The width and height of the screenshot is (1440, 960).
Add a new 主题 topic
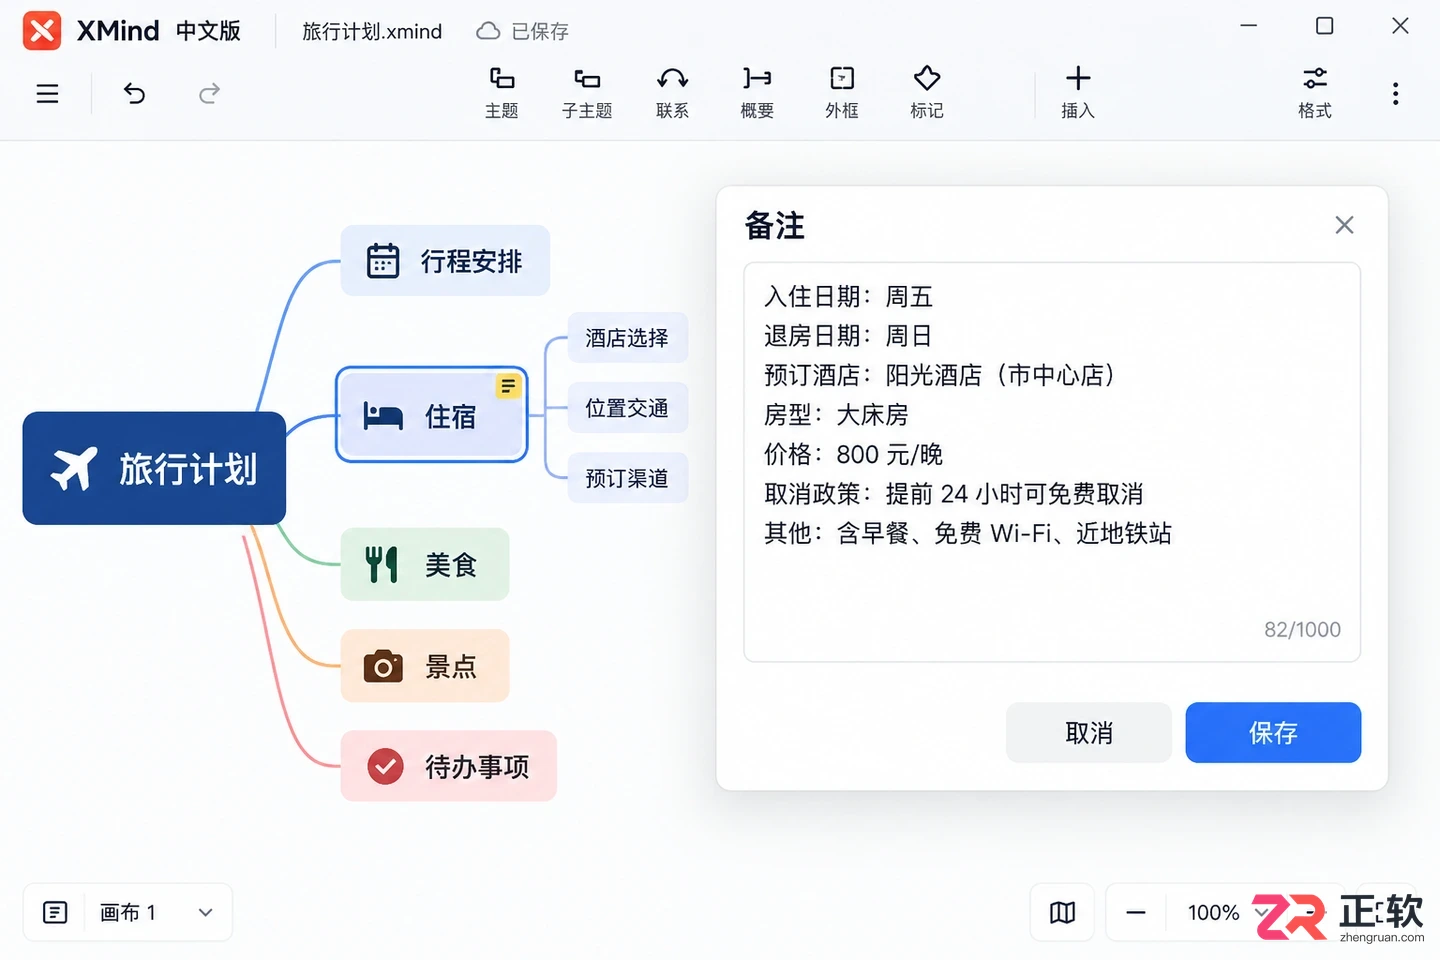(502, 93)
